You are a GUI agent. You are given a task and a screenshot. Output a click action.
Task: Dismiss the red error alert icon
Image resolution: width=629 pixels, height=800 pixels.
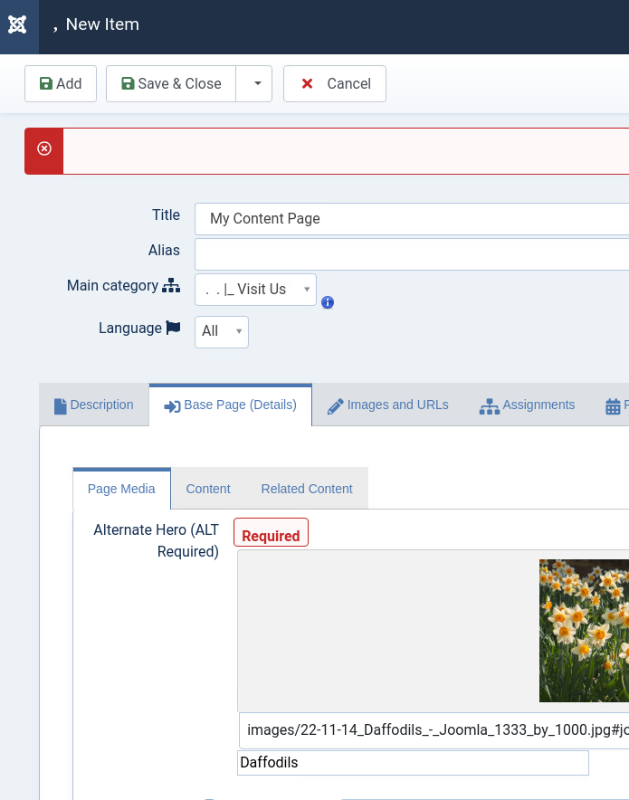[x=44, y=148]
